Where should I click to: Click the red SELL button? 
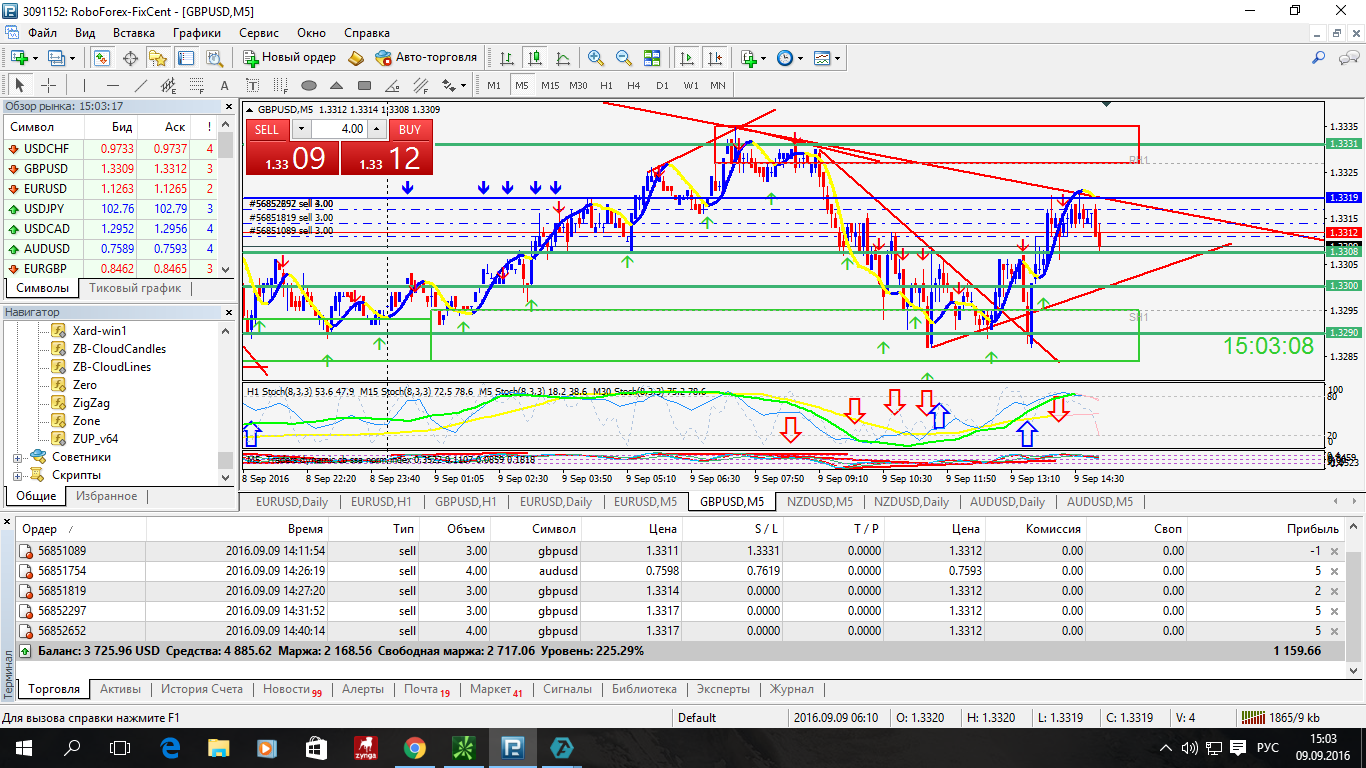(267, 129)
